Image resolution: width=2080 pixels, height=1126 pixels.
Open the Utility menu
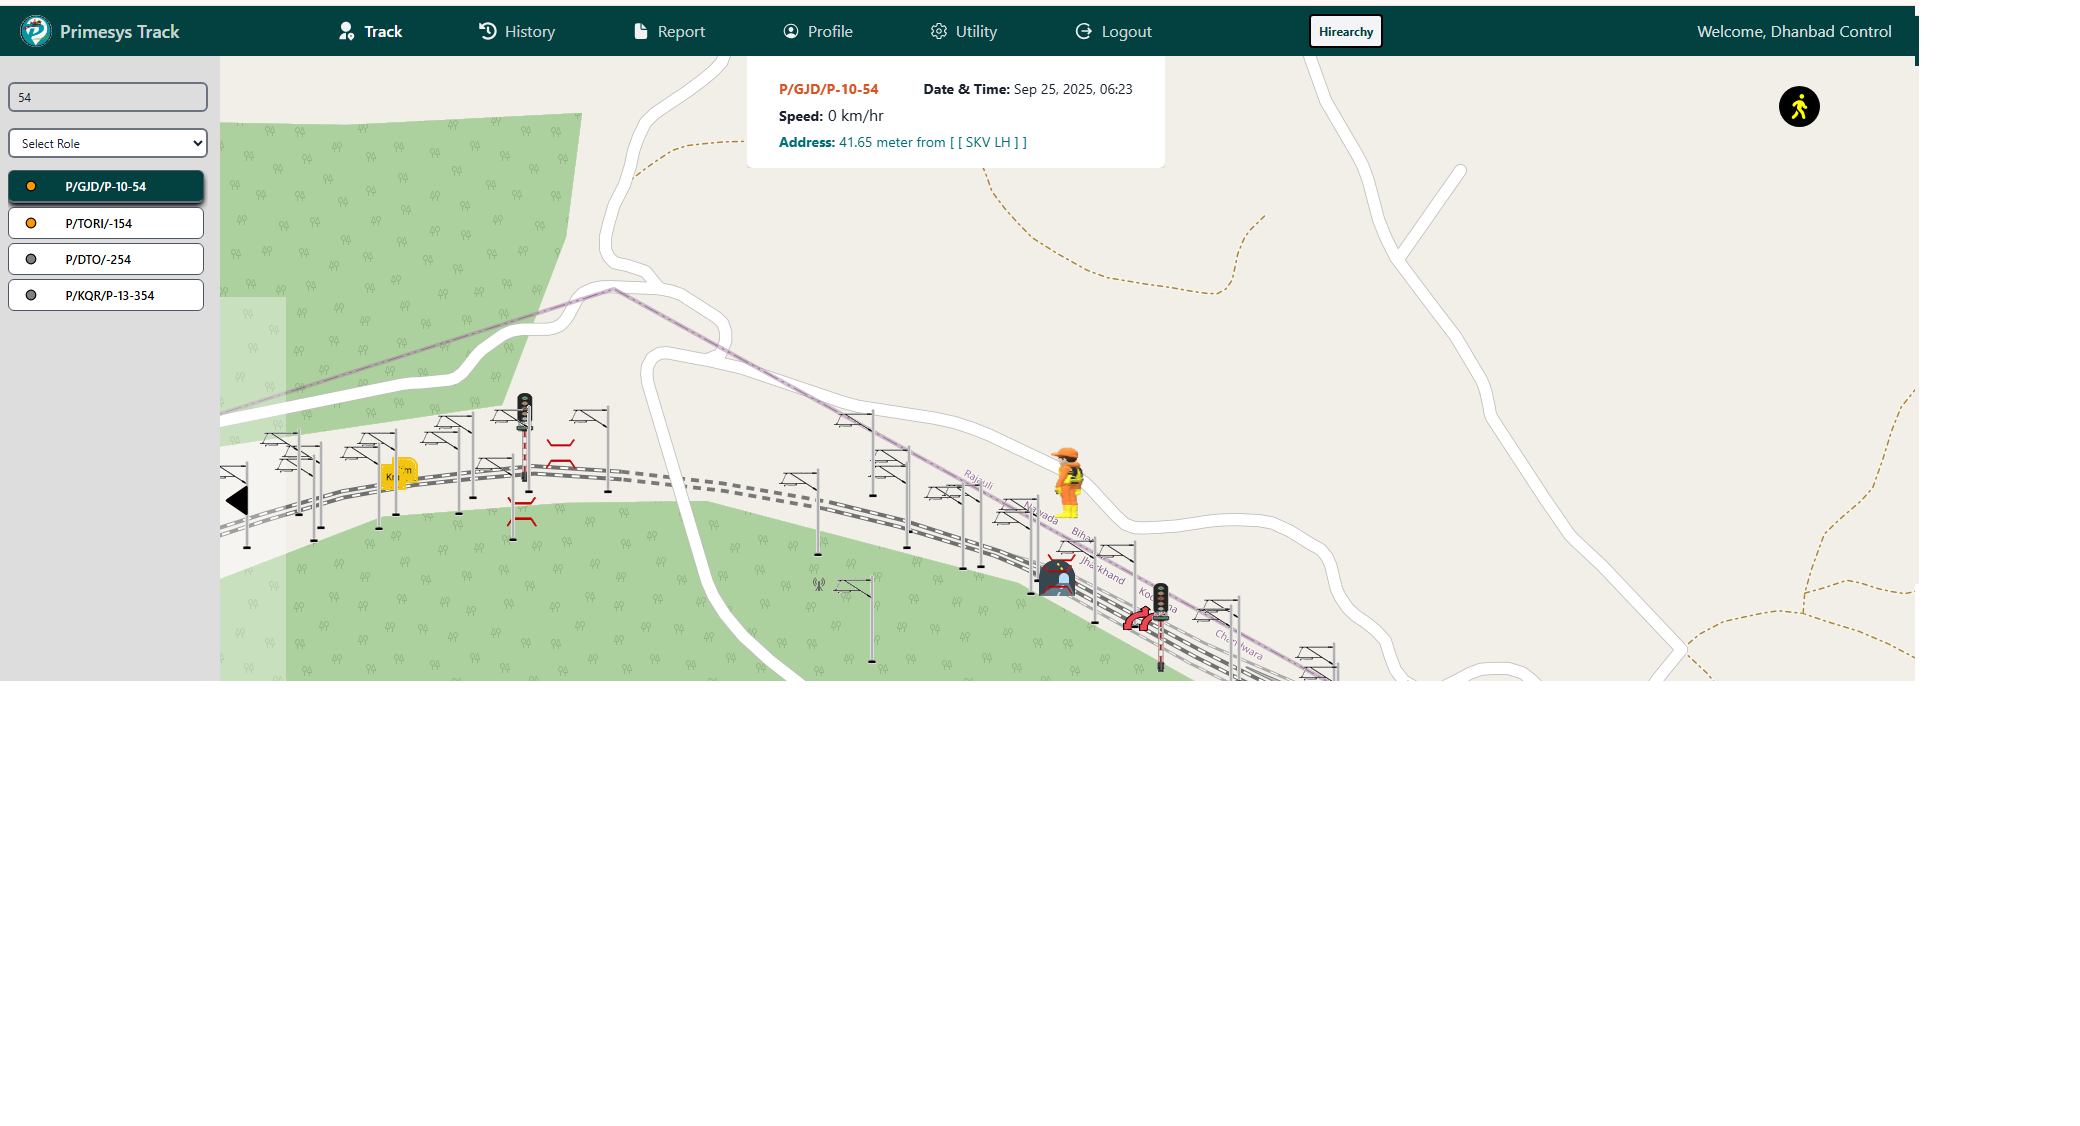pos(963,31)
